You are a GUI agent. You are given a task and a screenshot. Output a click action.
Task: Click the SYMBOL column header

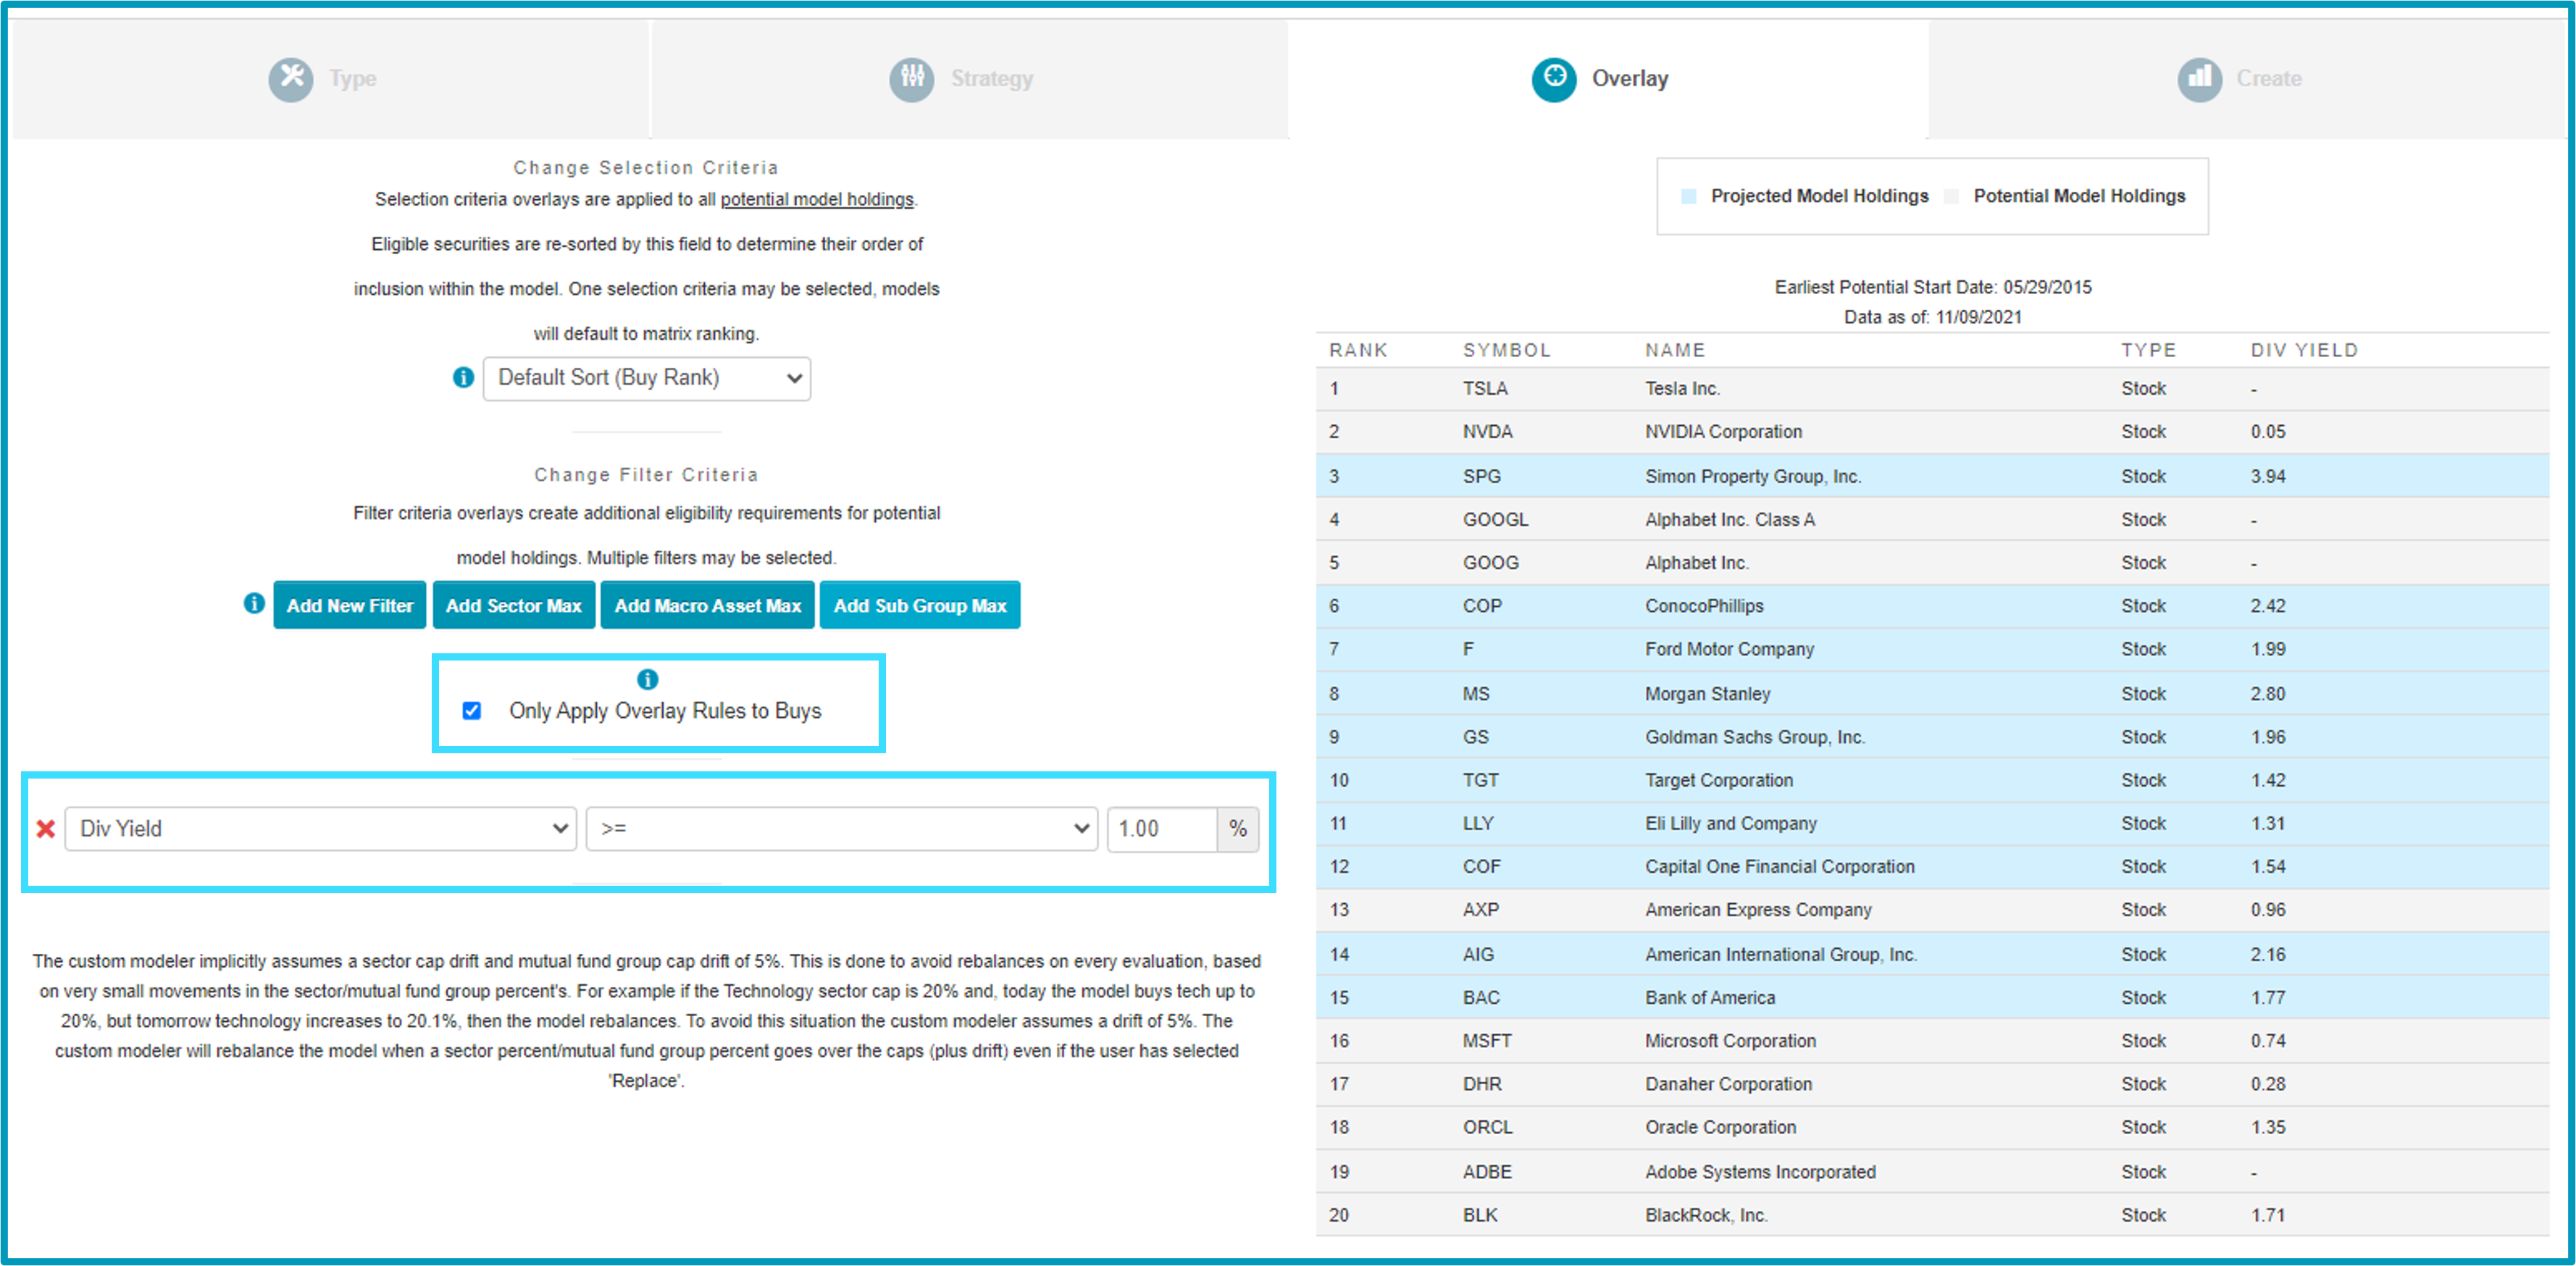[1507, 350]
